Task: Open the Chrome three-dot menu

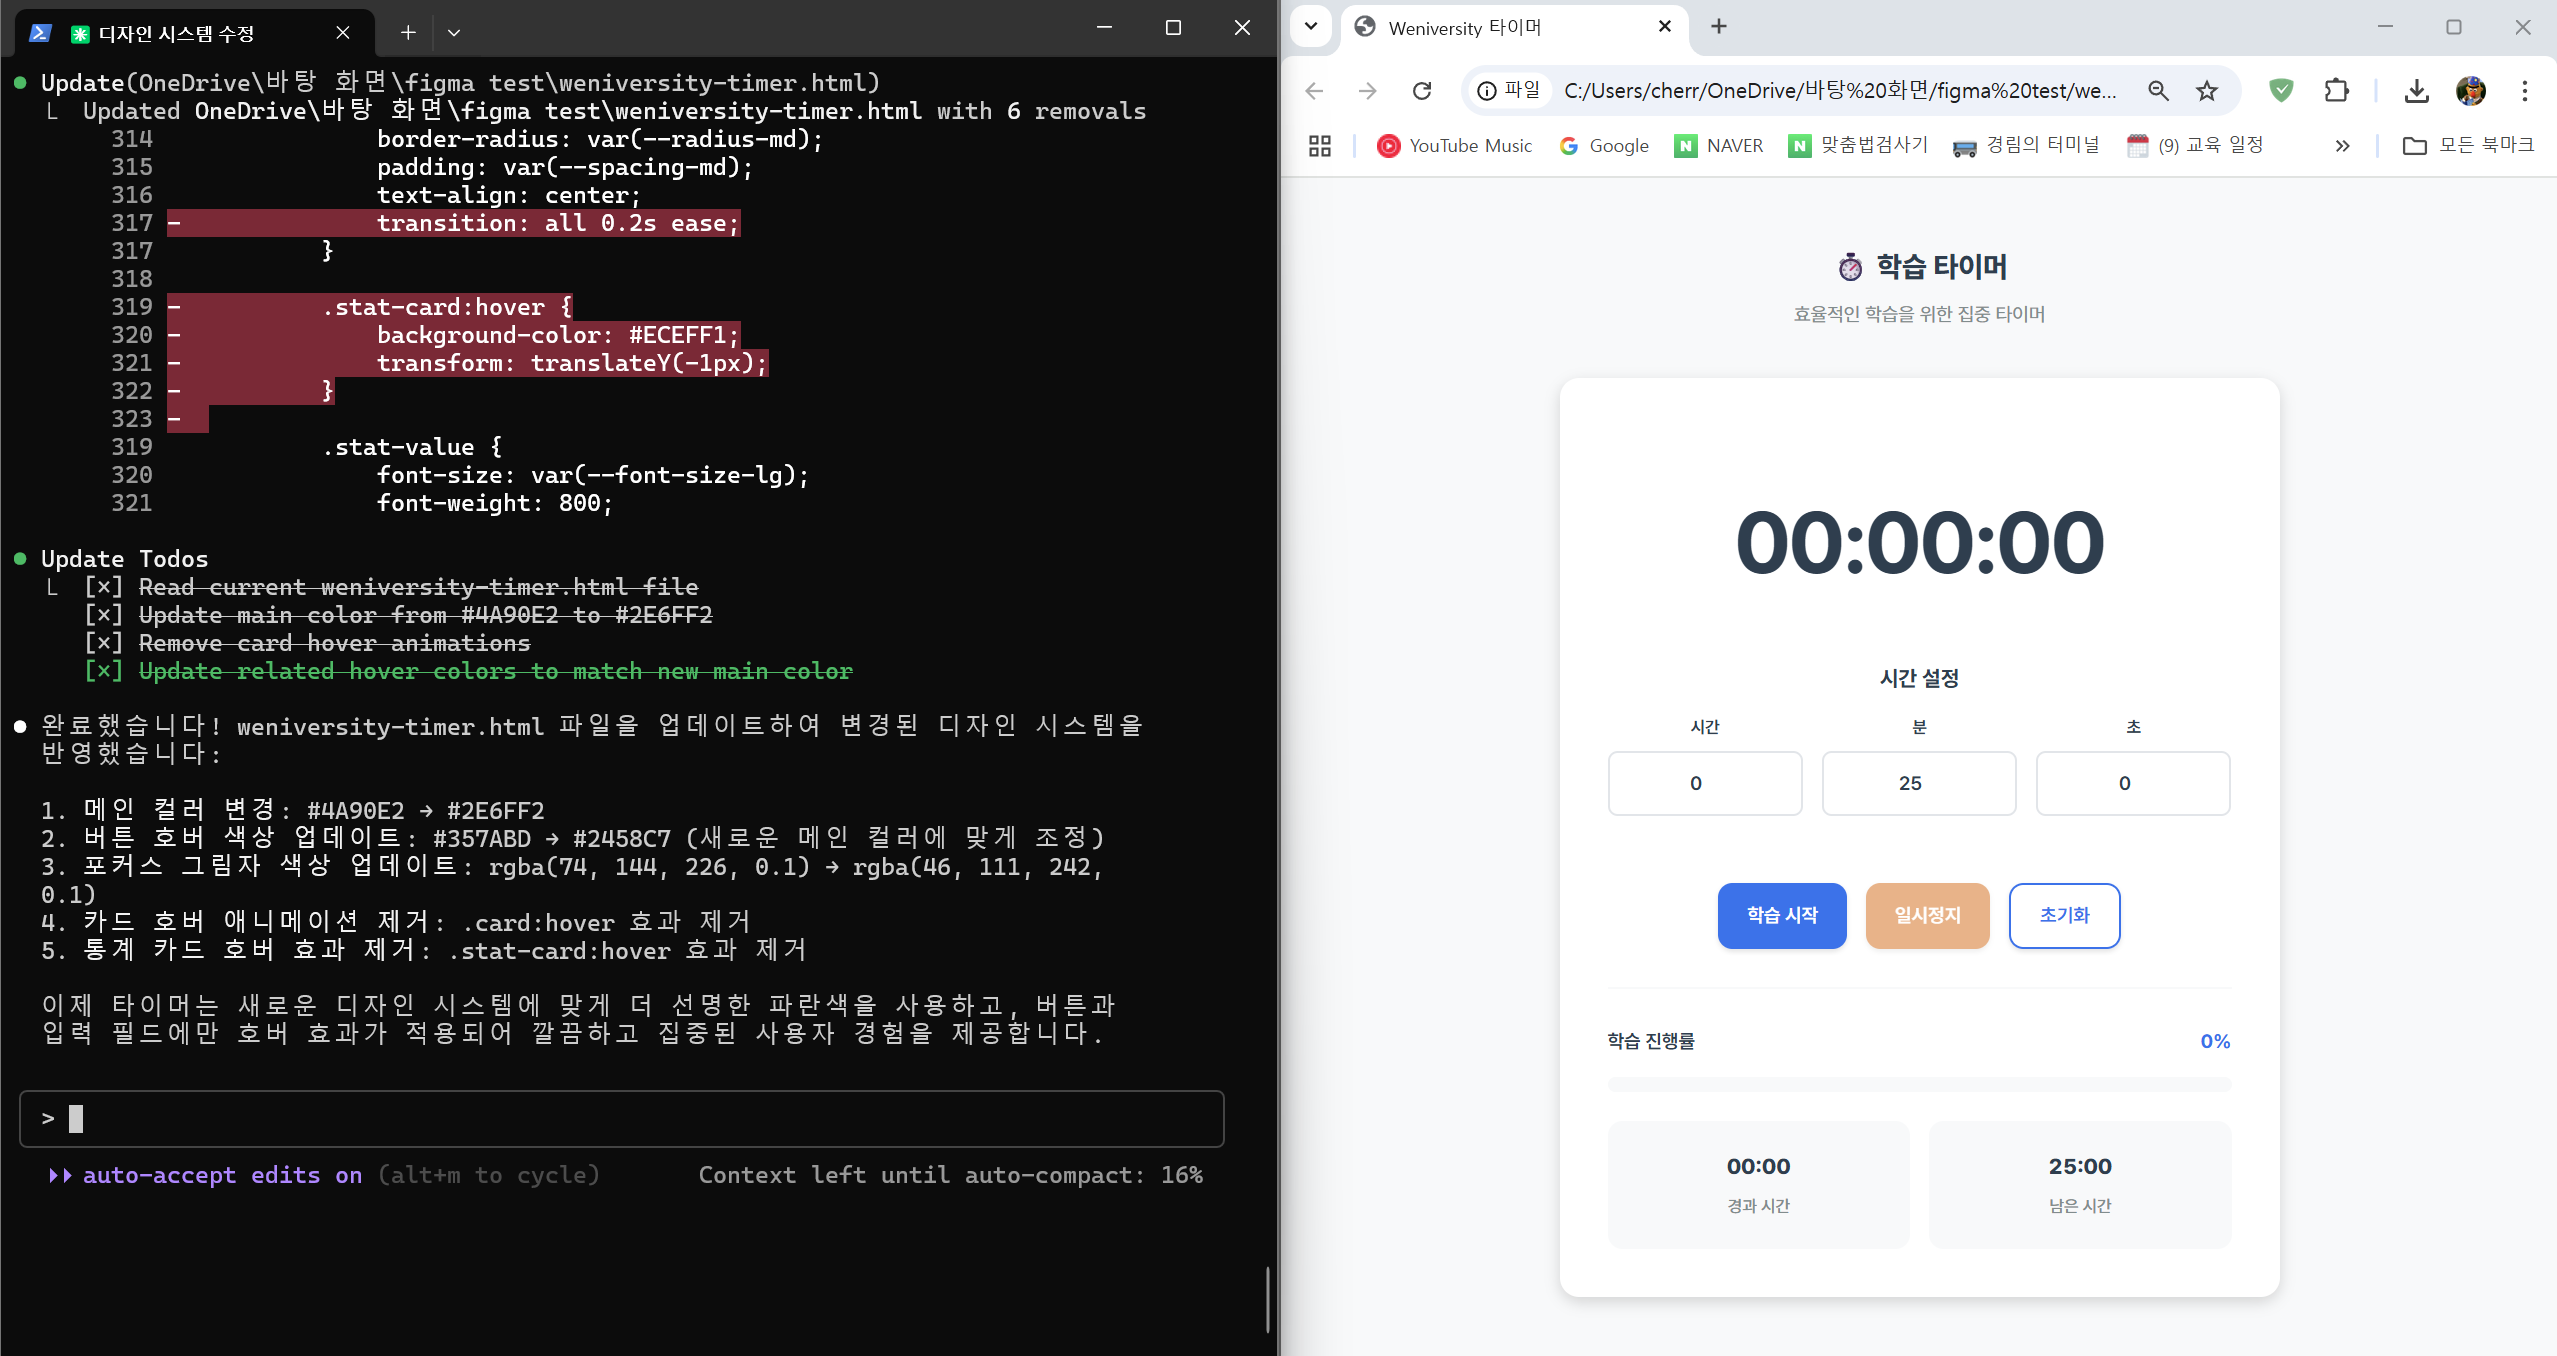Action: 2524,91
